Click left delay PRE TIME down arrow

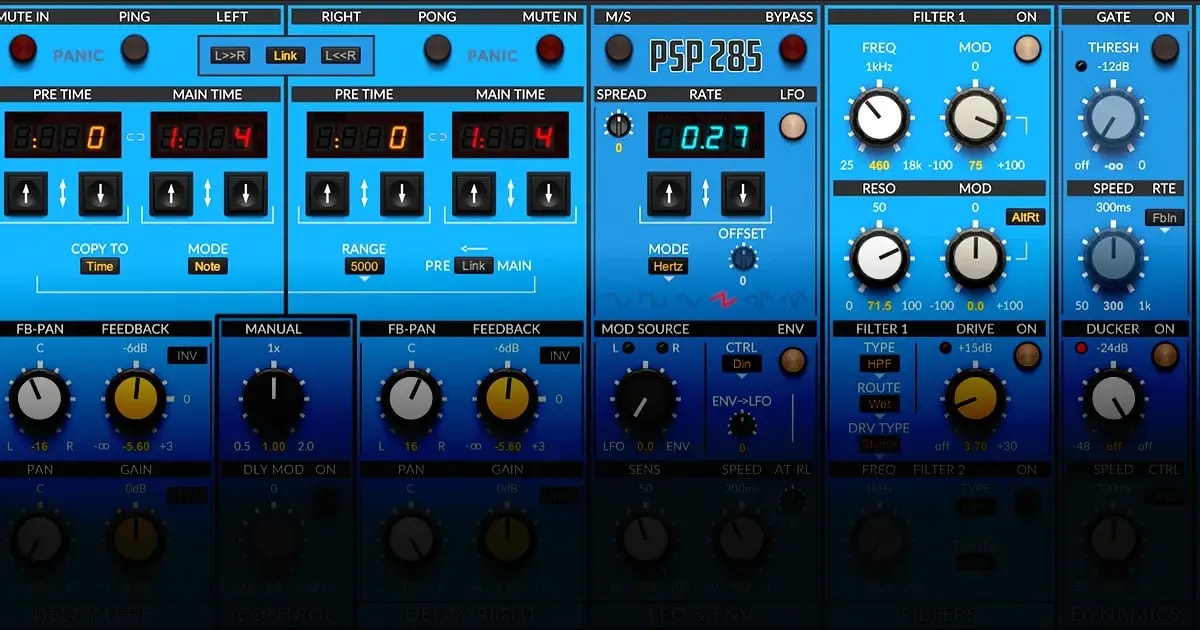[x=101, y=194]
